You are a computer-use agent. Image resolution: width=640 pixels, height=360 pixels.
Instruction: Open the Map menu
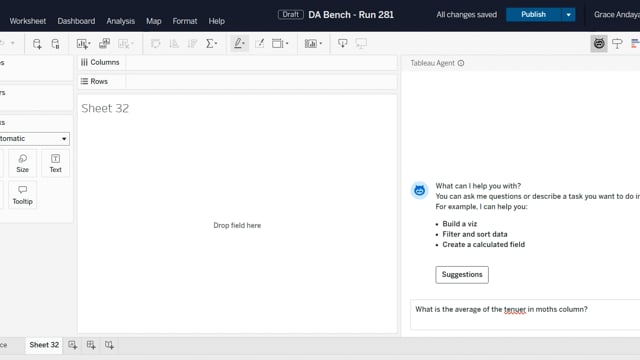(x=153, y=21)
